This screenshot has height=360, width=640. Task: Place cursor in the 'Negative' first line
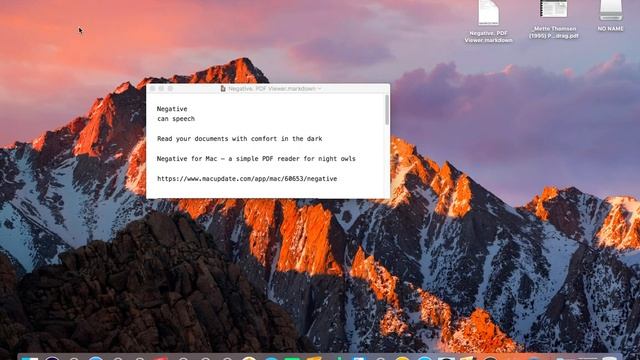172,109
